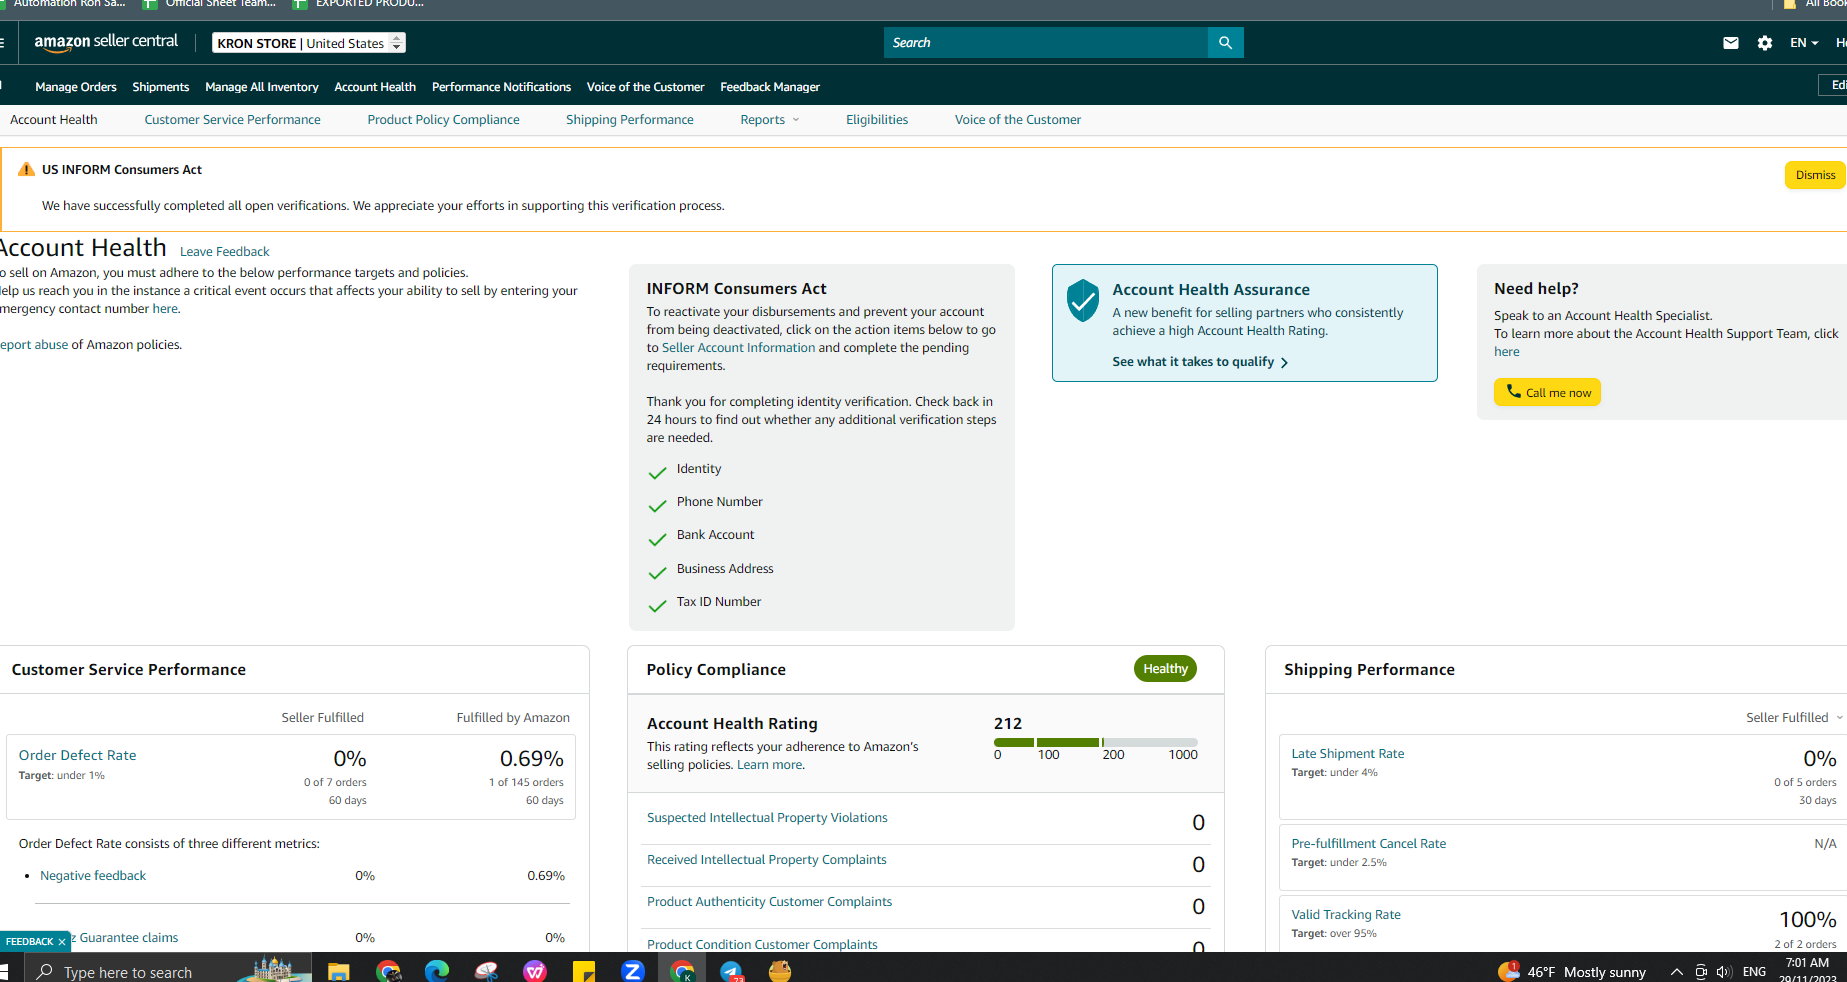
Task: Click the ENG input language indicator
Action: click(1754, 972)
